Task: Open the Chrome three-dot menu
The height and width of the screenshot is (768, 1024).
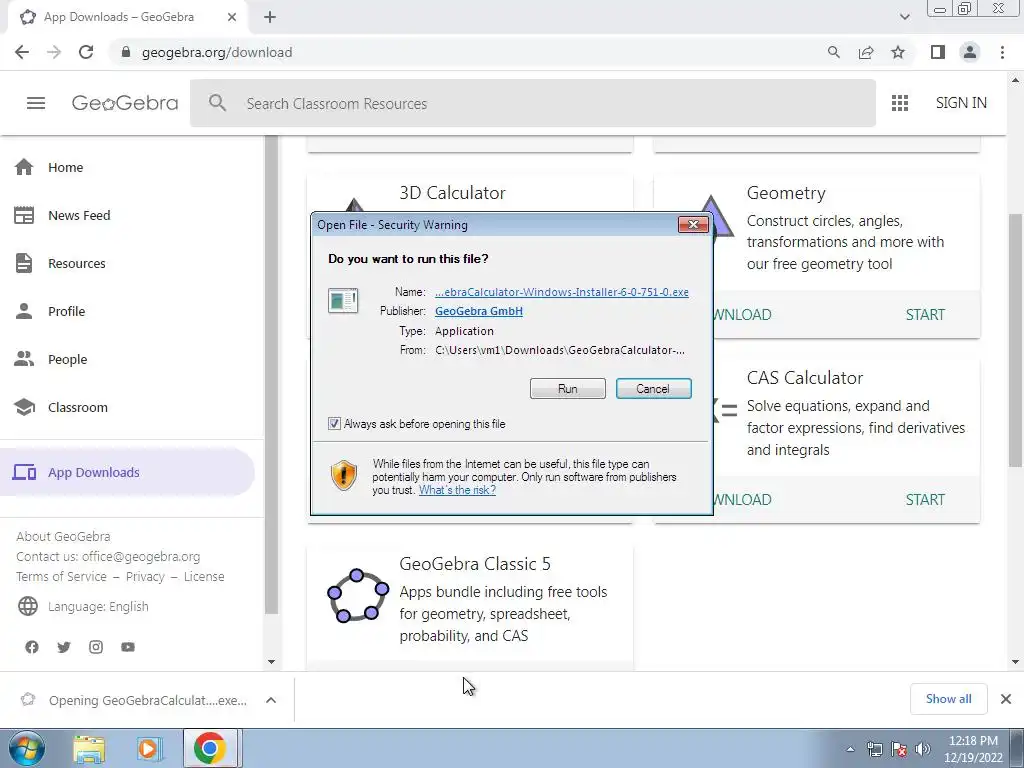Action: click(x=1002, y=52)
